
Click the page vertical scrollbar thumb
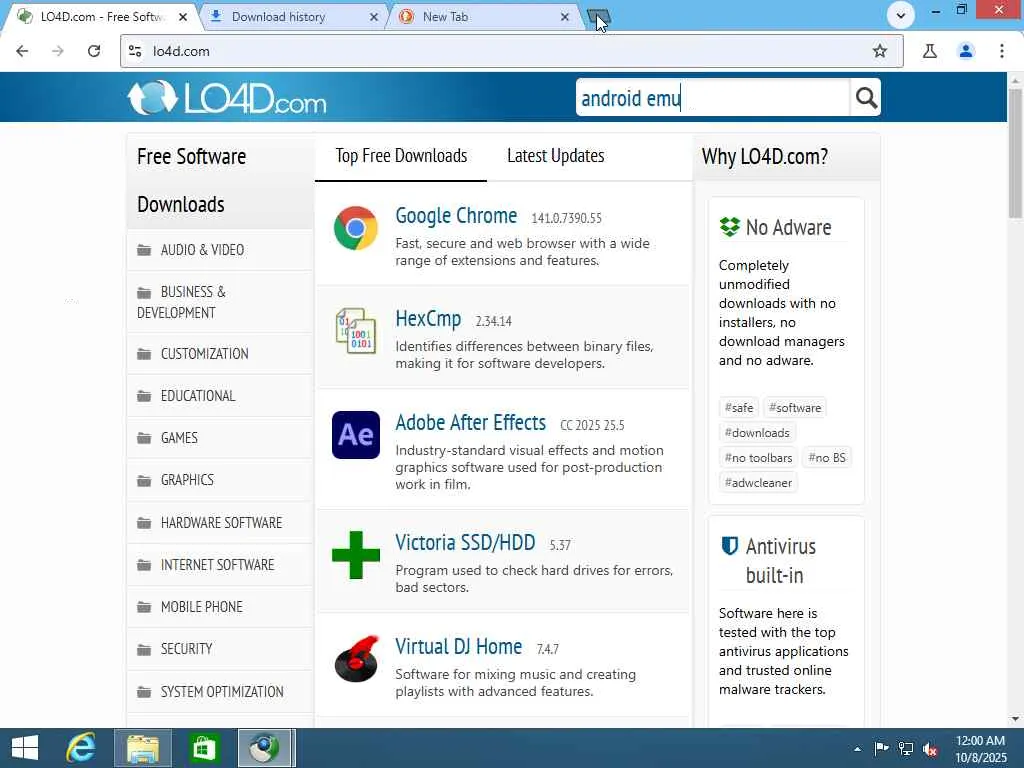click(x=1015, y=153)
